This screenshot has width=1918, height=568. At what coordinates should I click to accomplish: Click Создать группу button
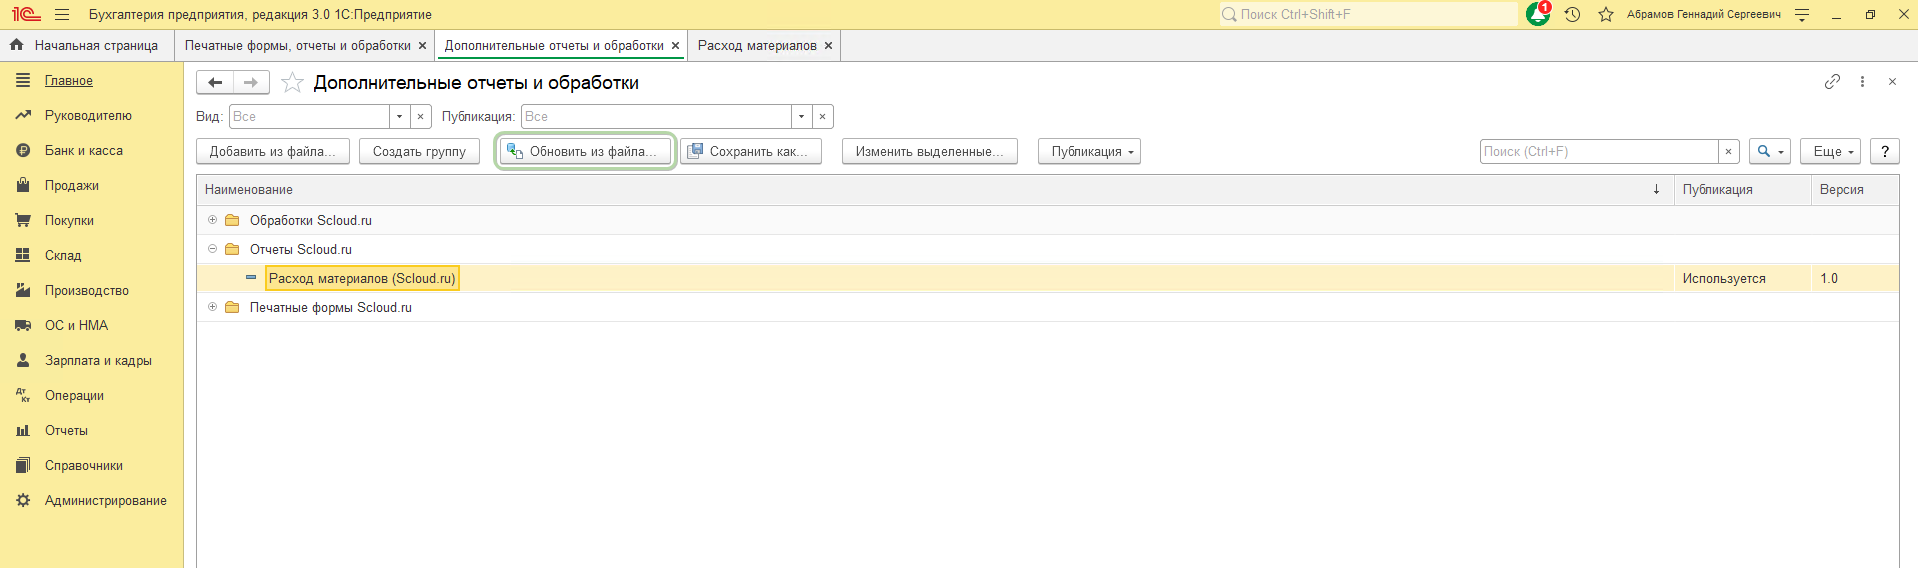(x=419, y=151)
